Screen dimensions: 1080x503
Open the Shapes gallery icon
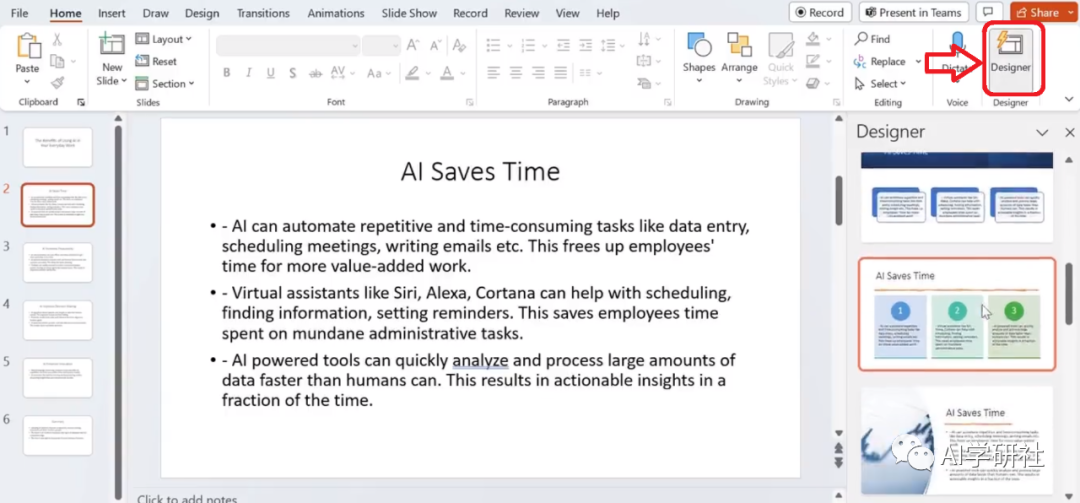(x=699, y=45)
